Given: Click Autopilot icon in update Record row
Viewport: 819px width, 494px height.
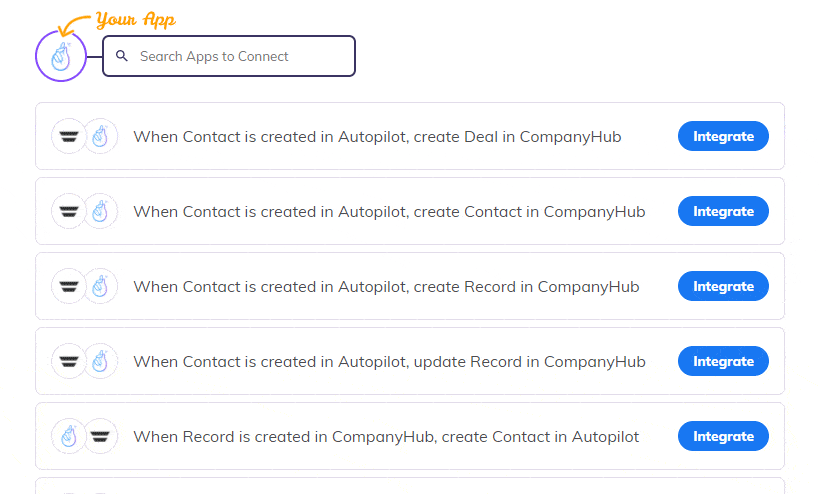Looking at the screenshot, I should tap(69, 361).
